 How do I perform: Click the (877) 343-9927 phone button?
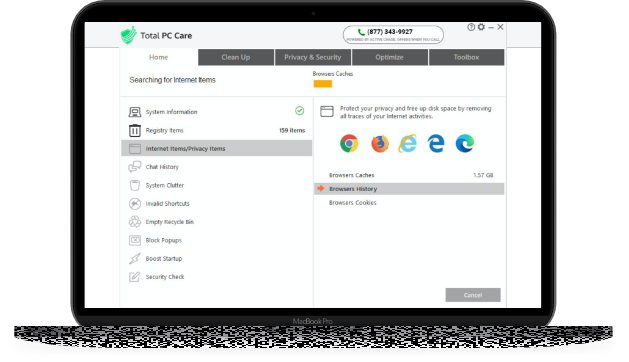pos(393,35)
